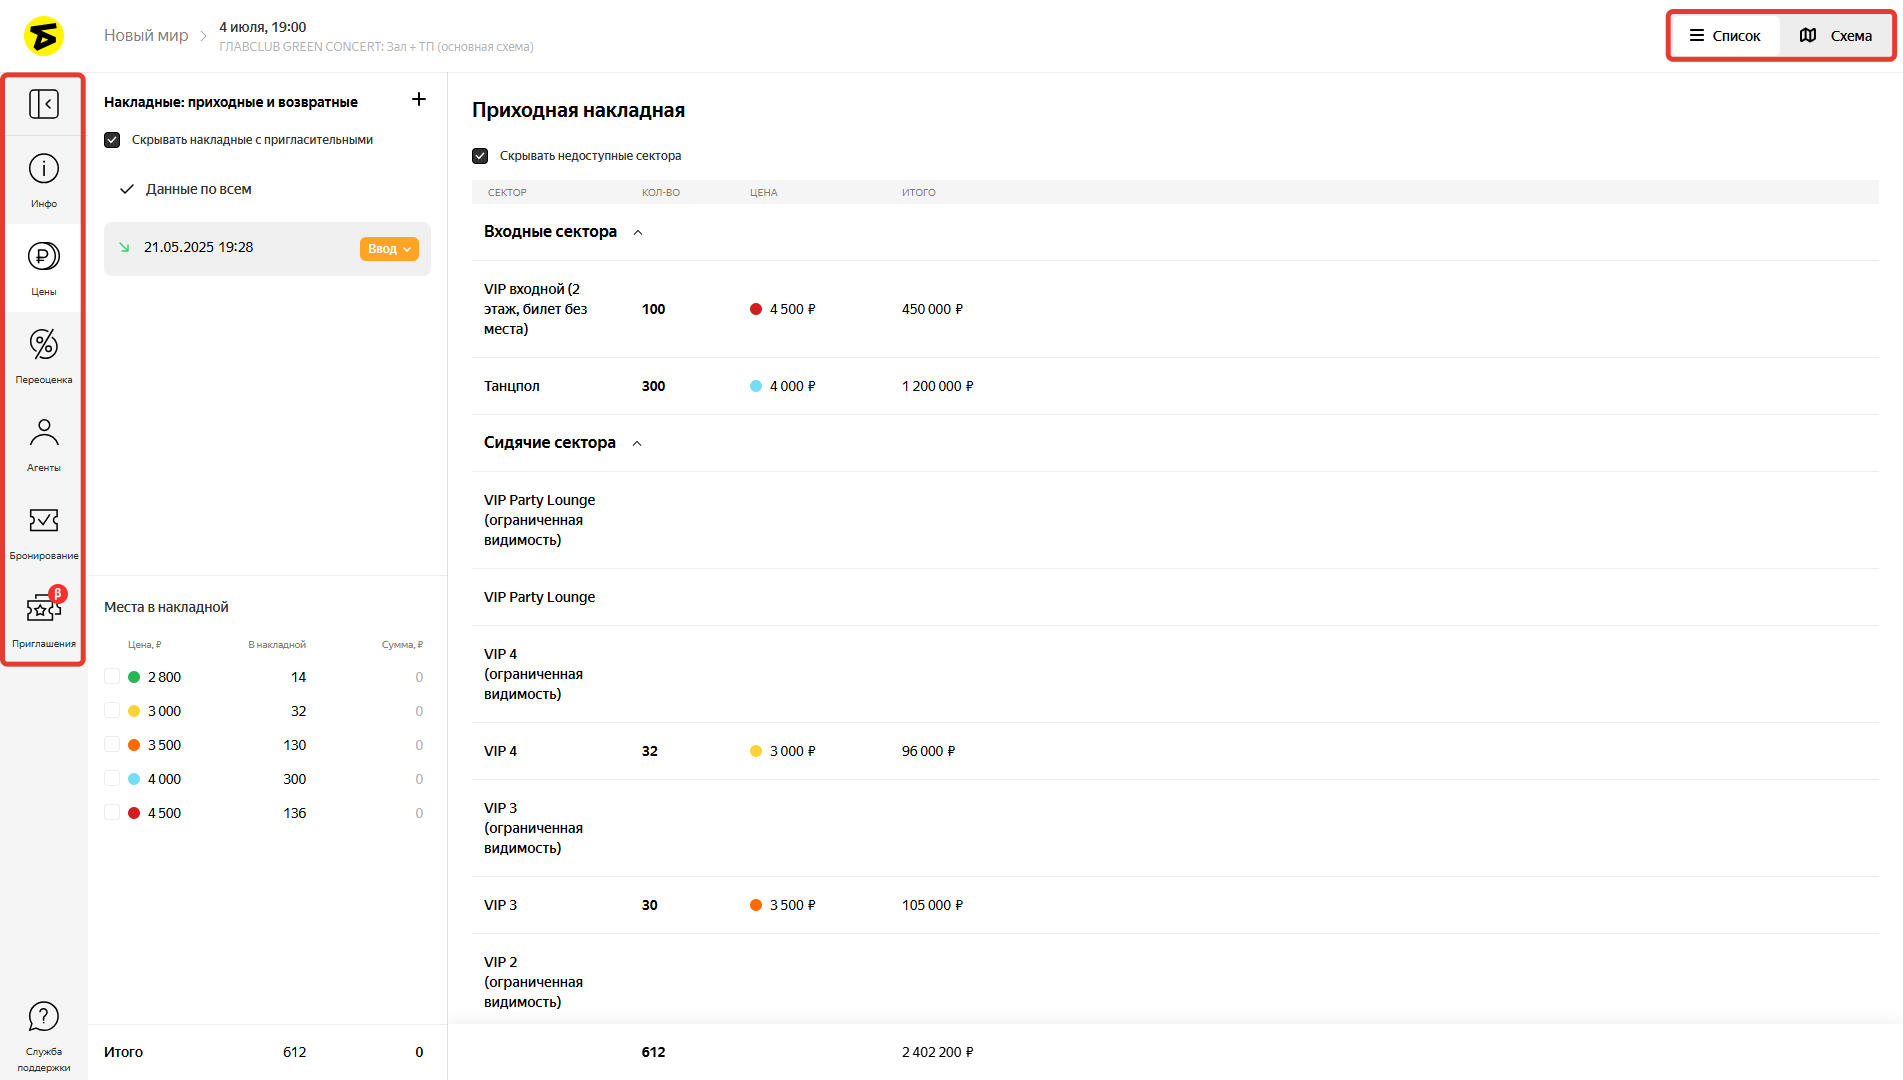Screen dimensions: 1903x1080
Task: Switch to Схема view
Action: coord(1836,36)
